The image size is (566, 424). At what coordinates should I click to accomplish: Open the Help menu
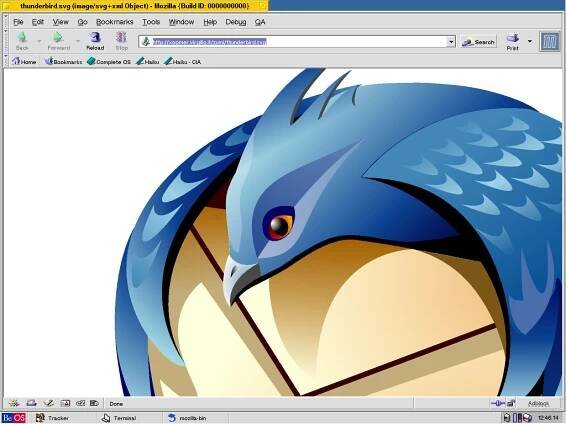tap(210, 22)
